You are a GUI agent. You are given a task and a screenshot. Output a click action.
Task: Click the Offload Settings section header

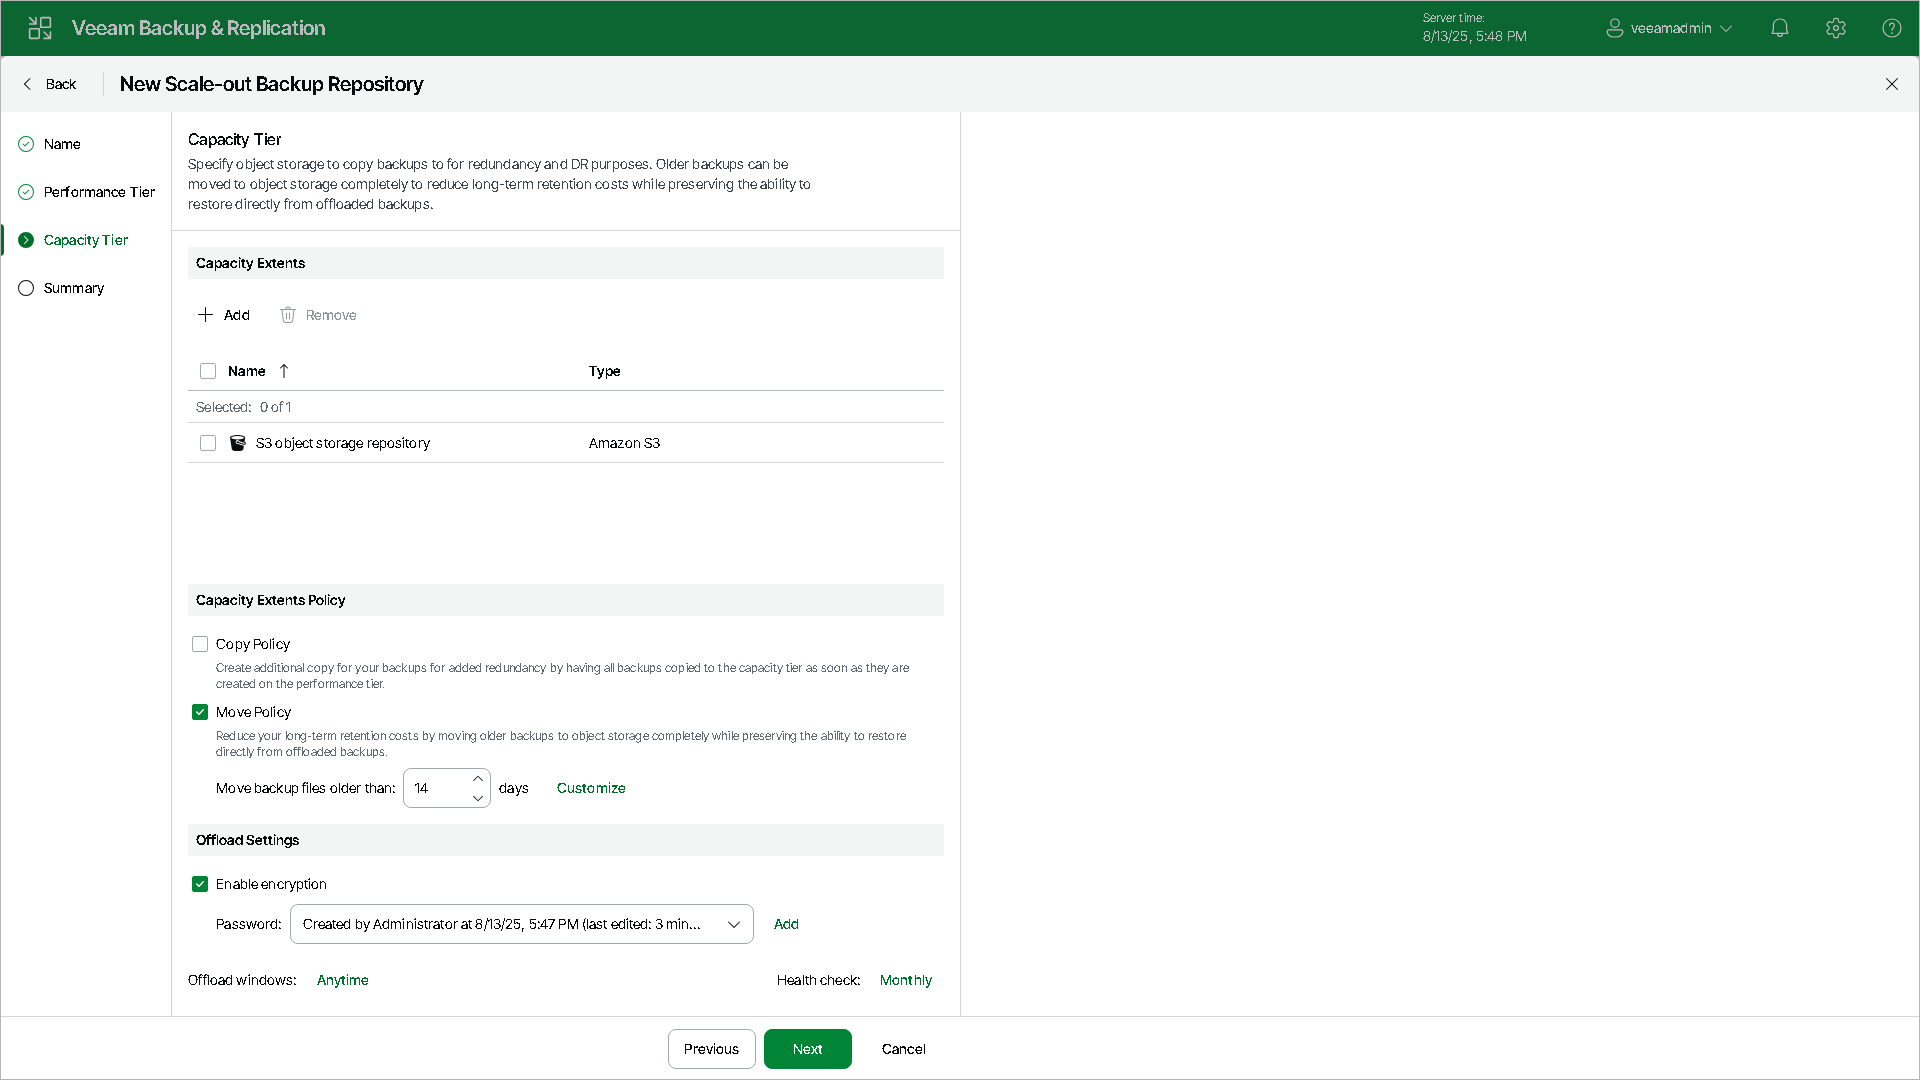click(566, 840)
